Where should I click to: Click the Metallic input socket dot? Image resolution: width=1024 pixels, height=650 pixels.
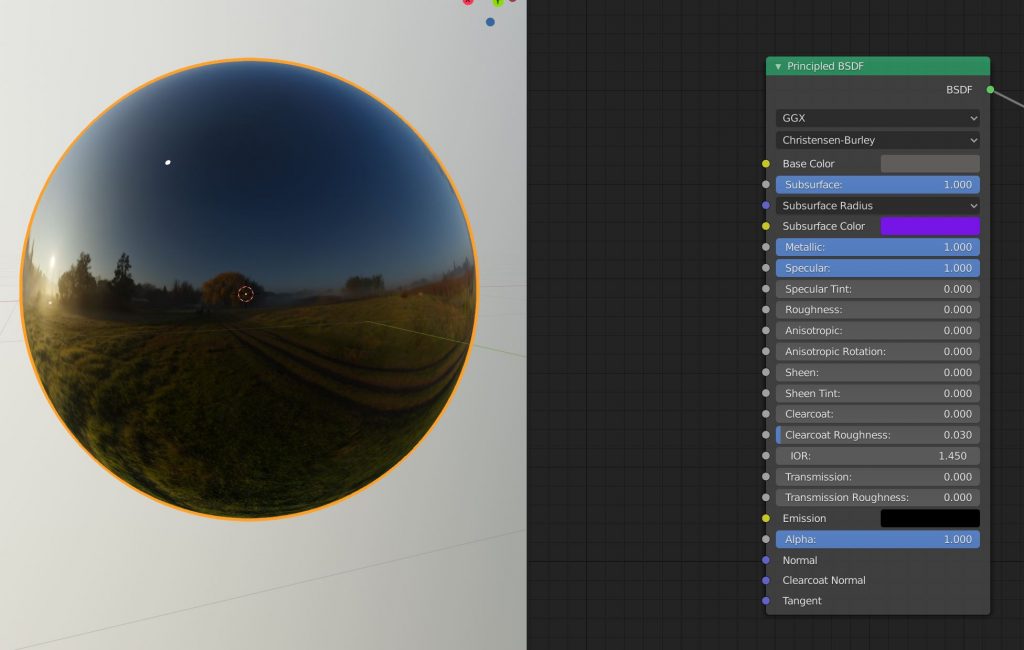766,247
